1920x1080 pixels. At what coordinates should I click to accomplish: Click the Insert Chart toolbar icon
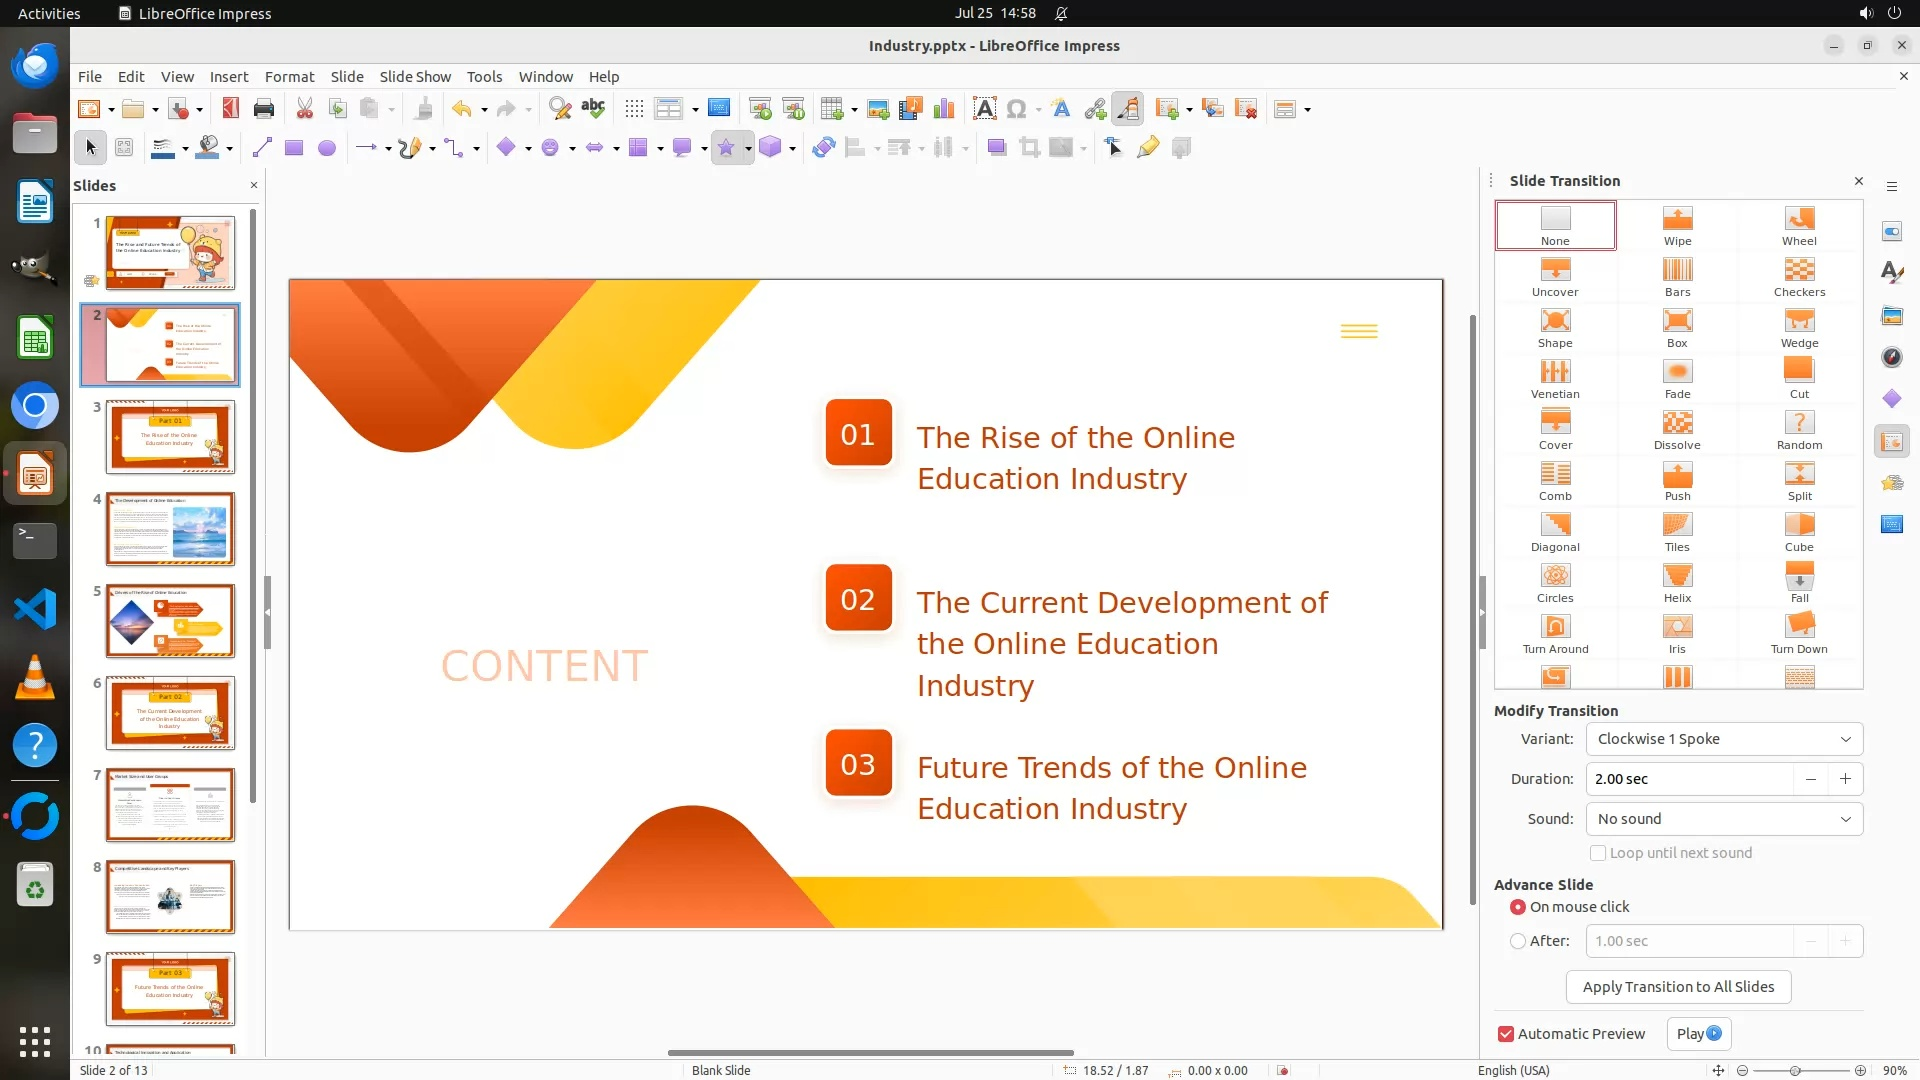943,109
